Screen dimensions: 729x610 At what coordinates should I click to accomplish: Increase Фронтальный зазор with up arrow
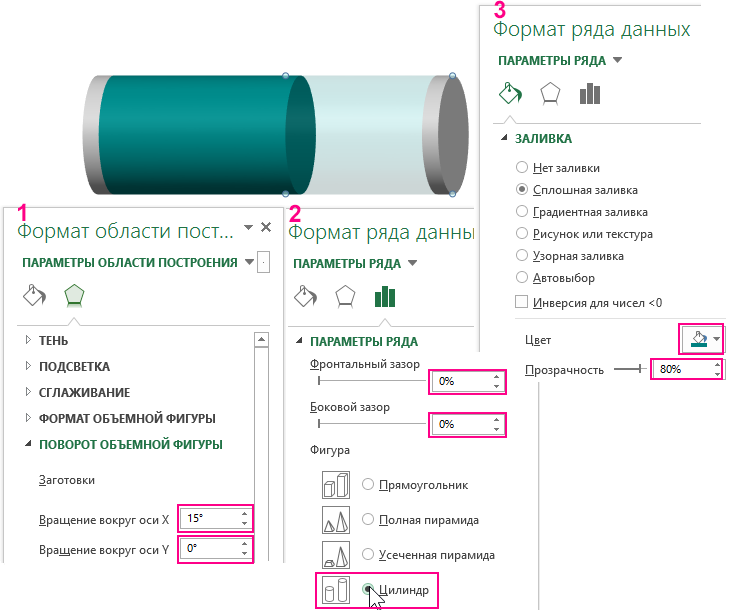tap(497, 377)
